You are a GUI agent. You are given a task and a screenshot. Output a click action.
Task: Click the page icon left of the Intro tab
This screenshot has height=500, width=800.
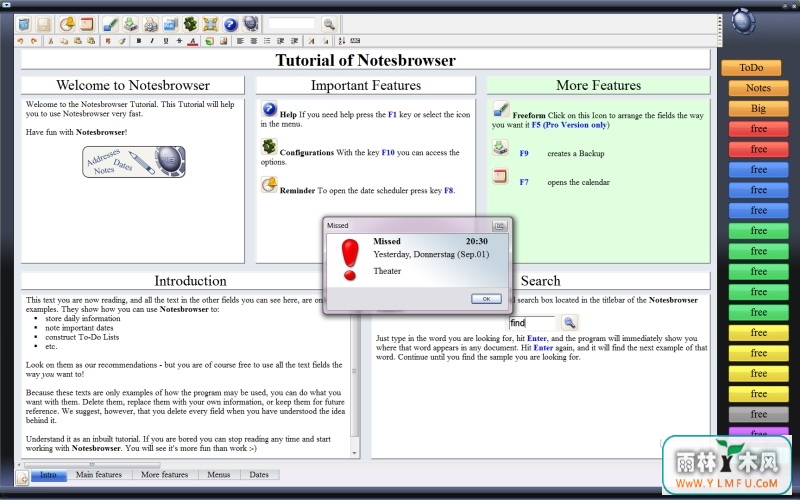coord(22,478)
